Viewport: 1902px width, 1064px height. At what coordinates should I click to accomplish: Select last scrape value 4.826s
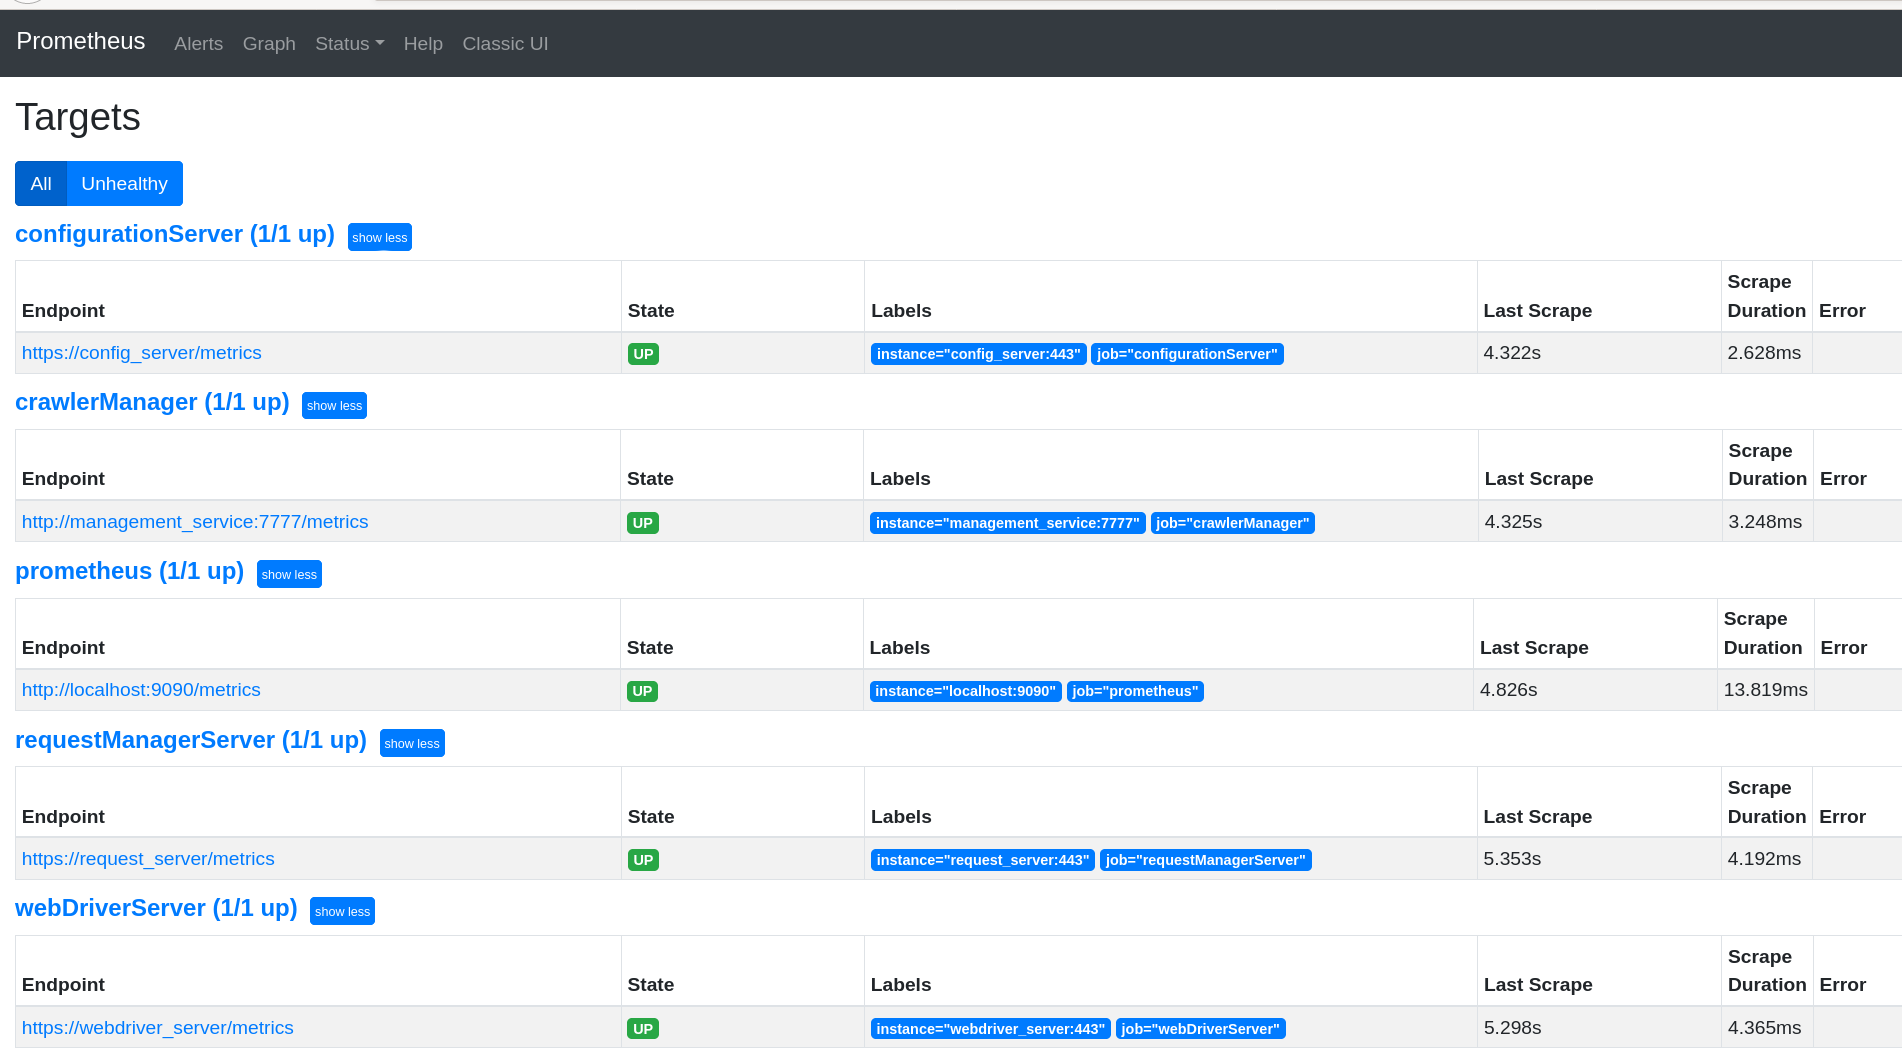(1508, 690)
